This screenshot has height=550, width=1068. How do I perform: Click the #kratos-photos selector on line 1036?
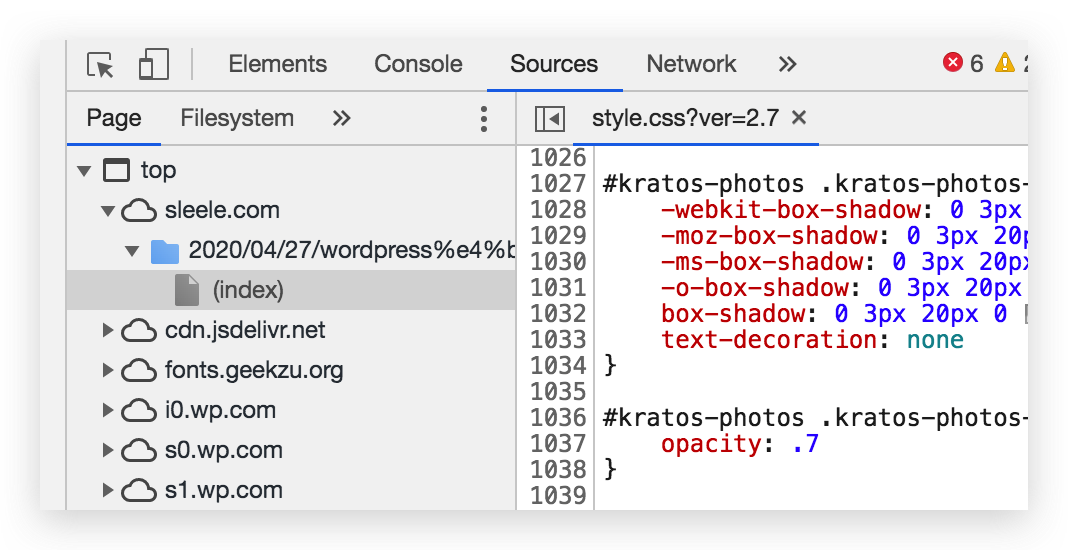point(704,418)
